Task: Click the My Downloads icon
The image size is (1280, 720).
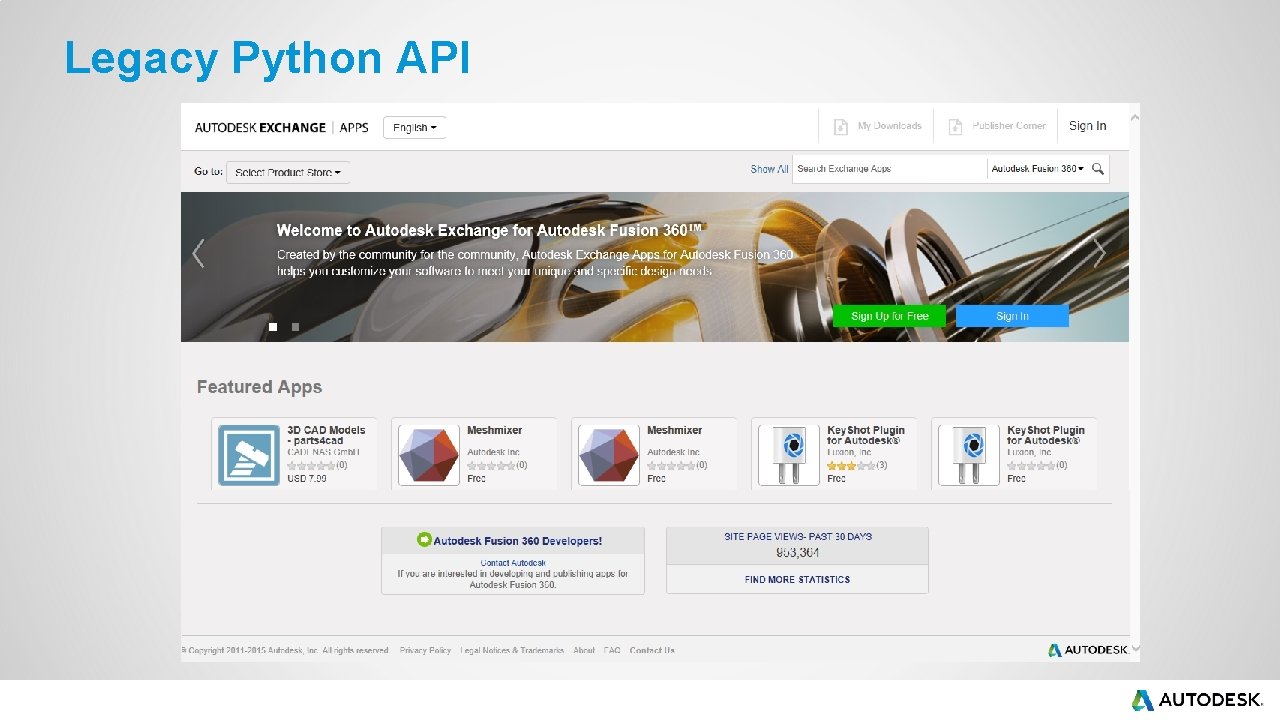Action: pyautogui.click(x=841, y=126)
